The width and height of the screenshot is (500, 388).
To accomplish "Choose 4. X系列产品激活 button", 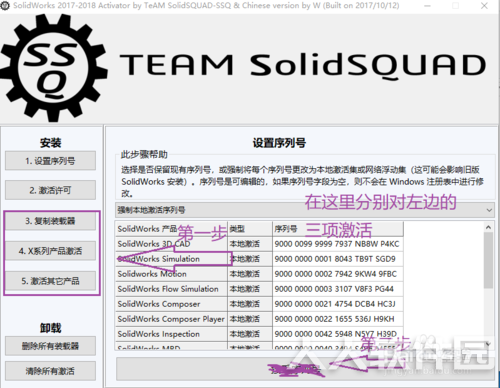I will (50, 251).
